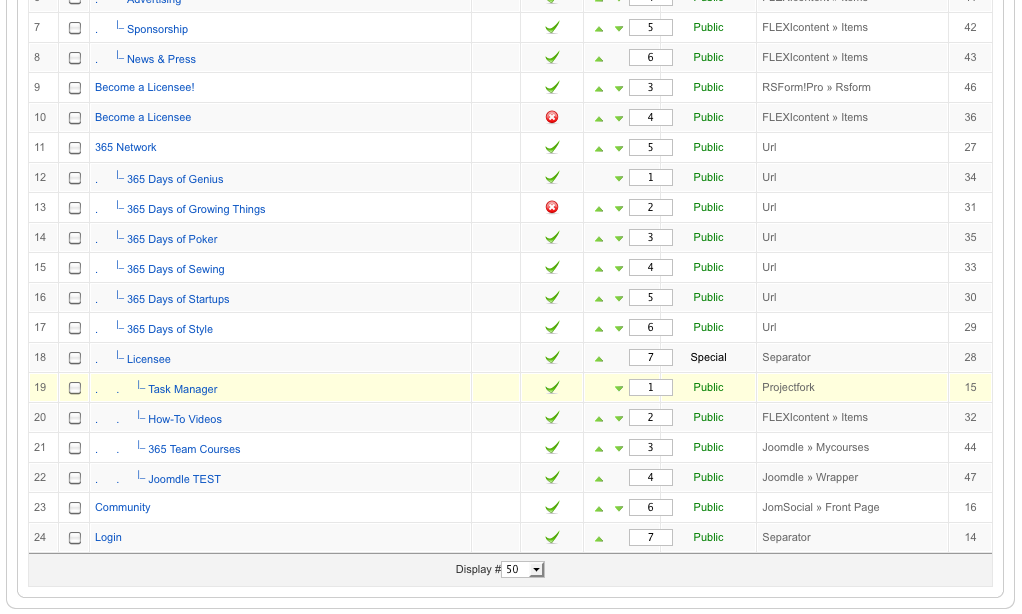Open the How-To Videos menu item
This screenshot has width=1022, height=614.
point(185,419)
